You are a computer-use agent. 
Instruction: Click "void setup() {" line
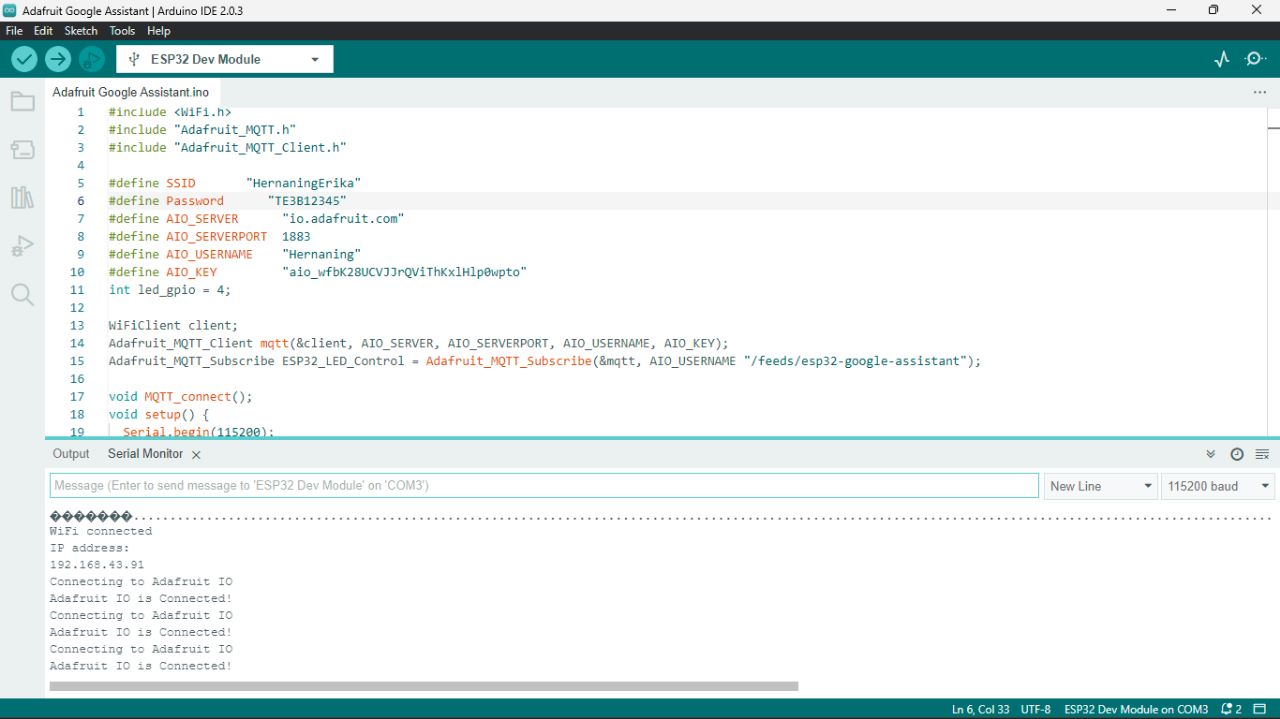pos(159,414)
